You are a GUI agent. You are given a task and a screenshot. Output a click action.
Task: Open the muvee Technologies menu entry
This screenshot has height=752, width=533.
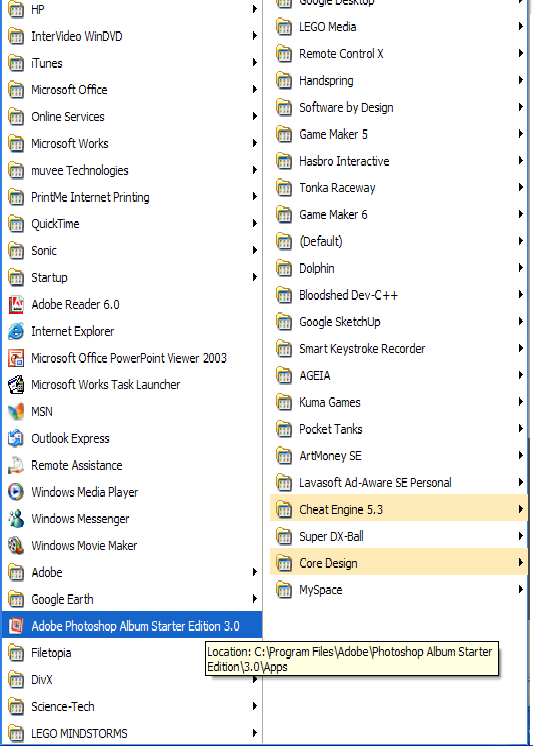(x=132, y=170)
